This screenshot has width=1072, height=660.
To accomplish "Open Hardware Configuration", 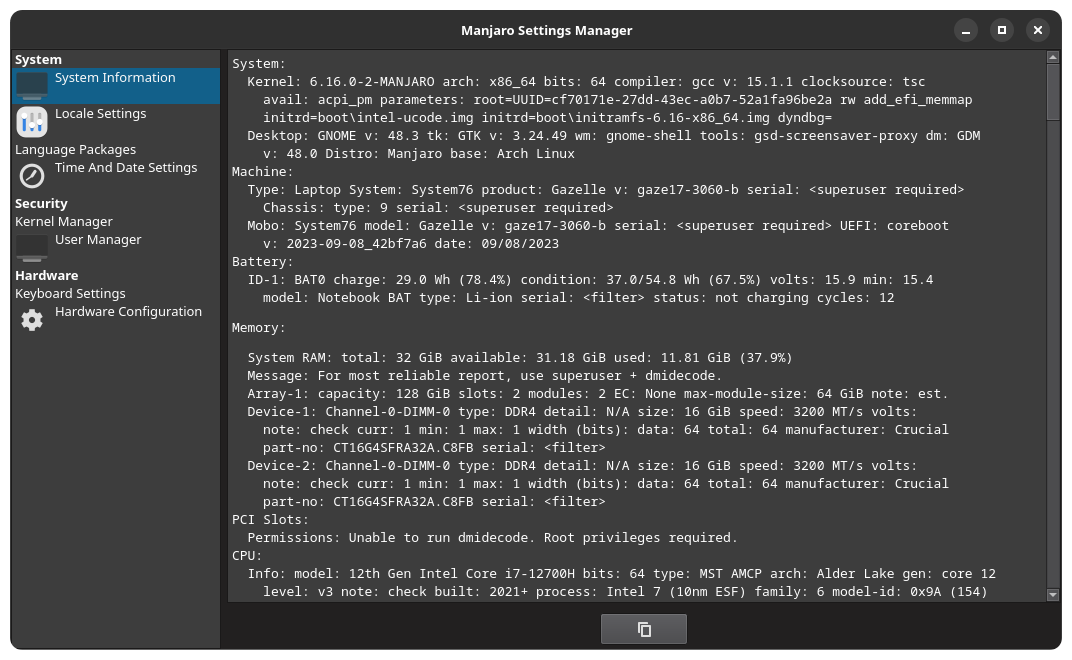I will [116, 320].
